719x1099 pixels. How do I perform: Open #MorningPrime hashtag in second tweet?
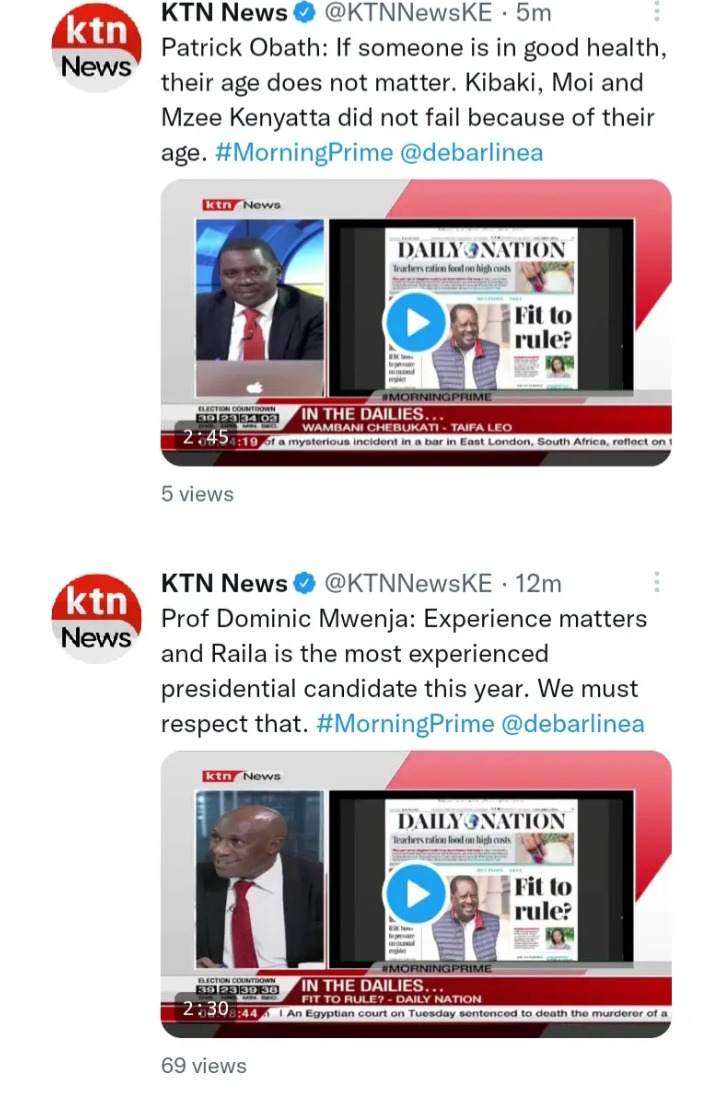tap(405, 724)
